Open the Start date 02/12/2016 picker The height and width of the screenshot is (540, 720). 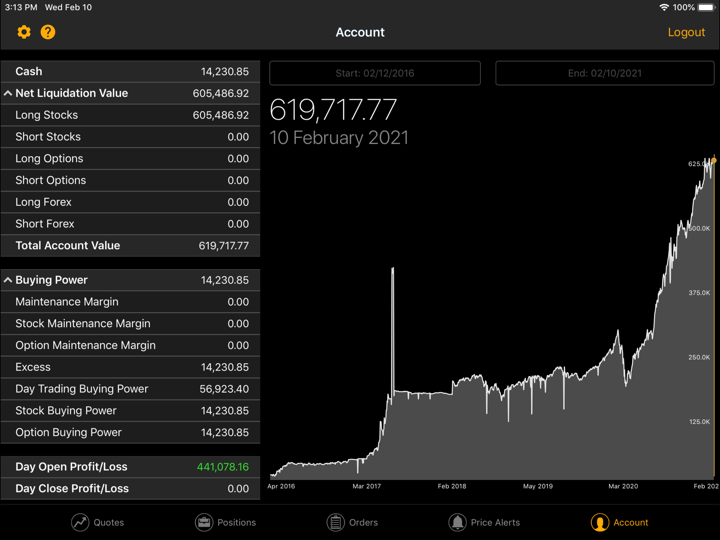pyautogui.click(x=375, y=73)
